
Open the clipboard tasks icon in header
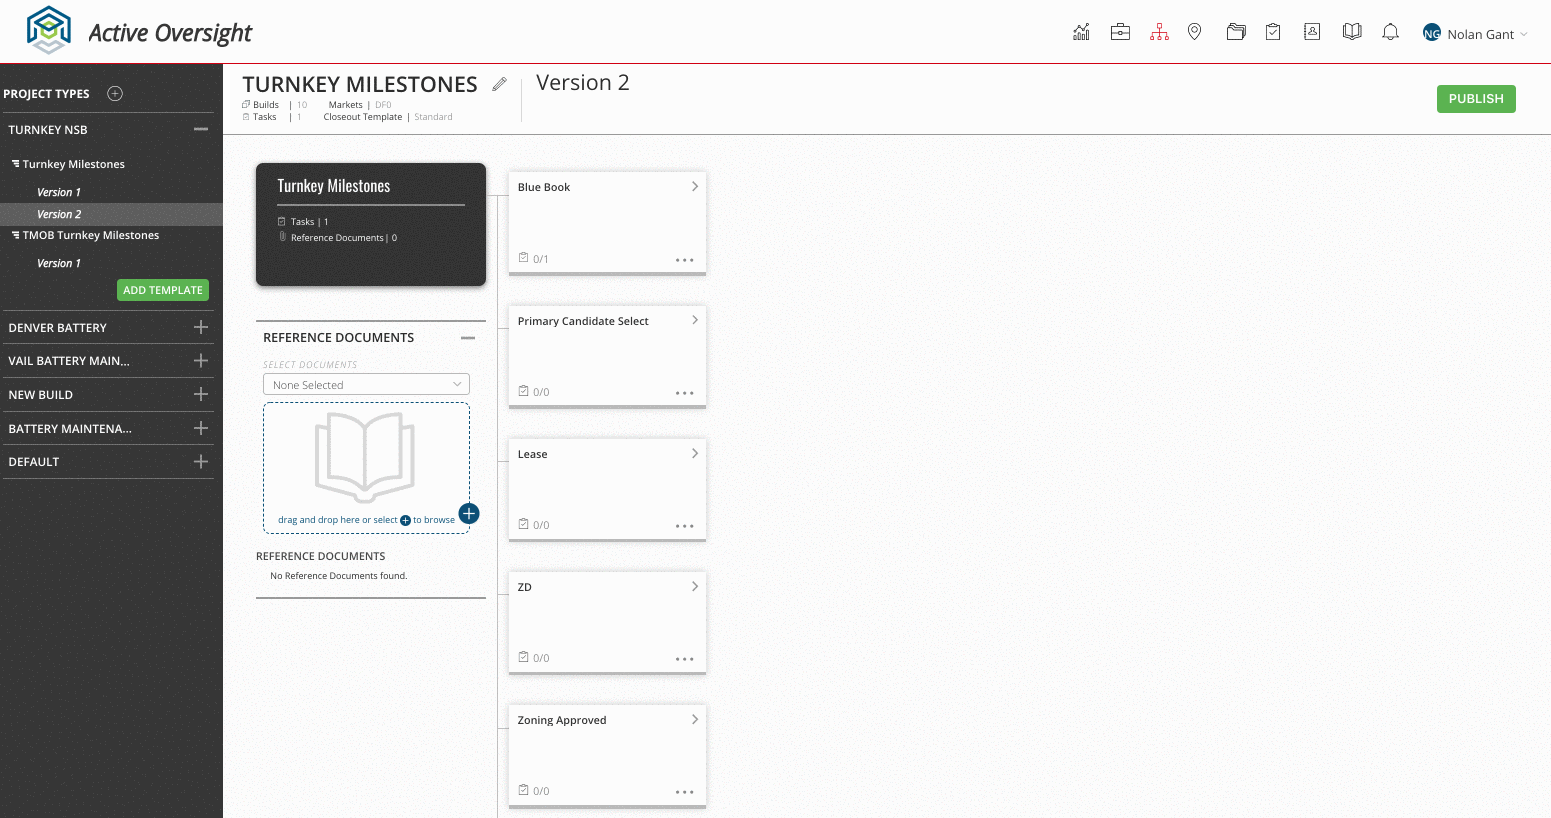click(x=1273, y=32)
